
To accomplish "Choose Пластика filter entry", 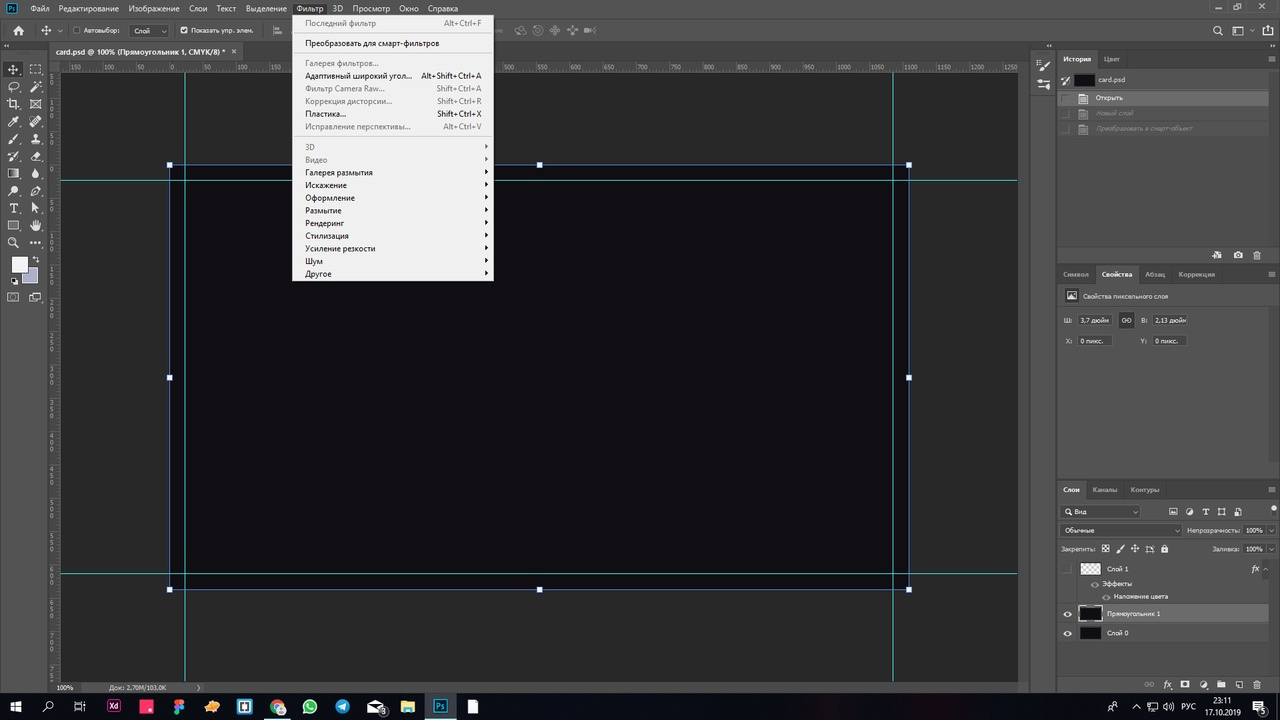I will pos(393,114).
